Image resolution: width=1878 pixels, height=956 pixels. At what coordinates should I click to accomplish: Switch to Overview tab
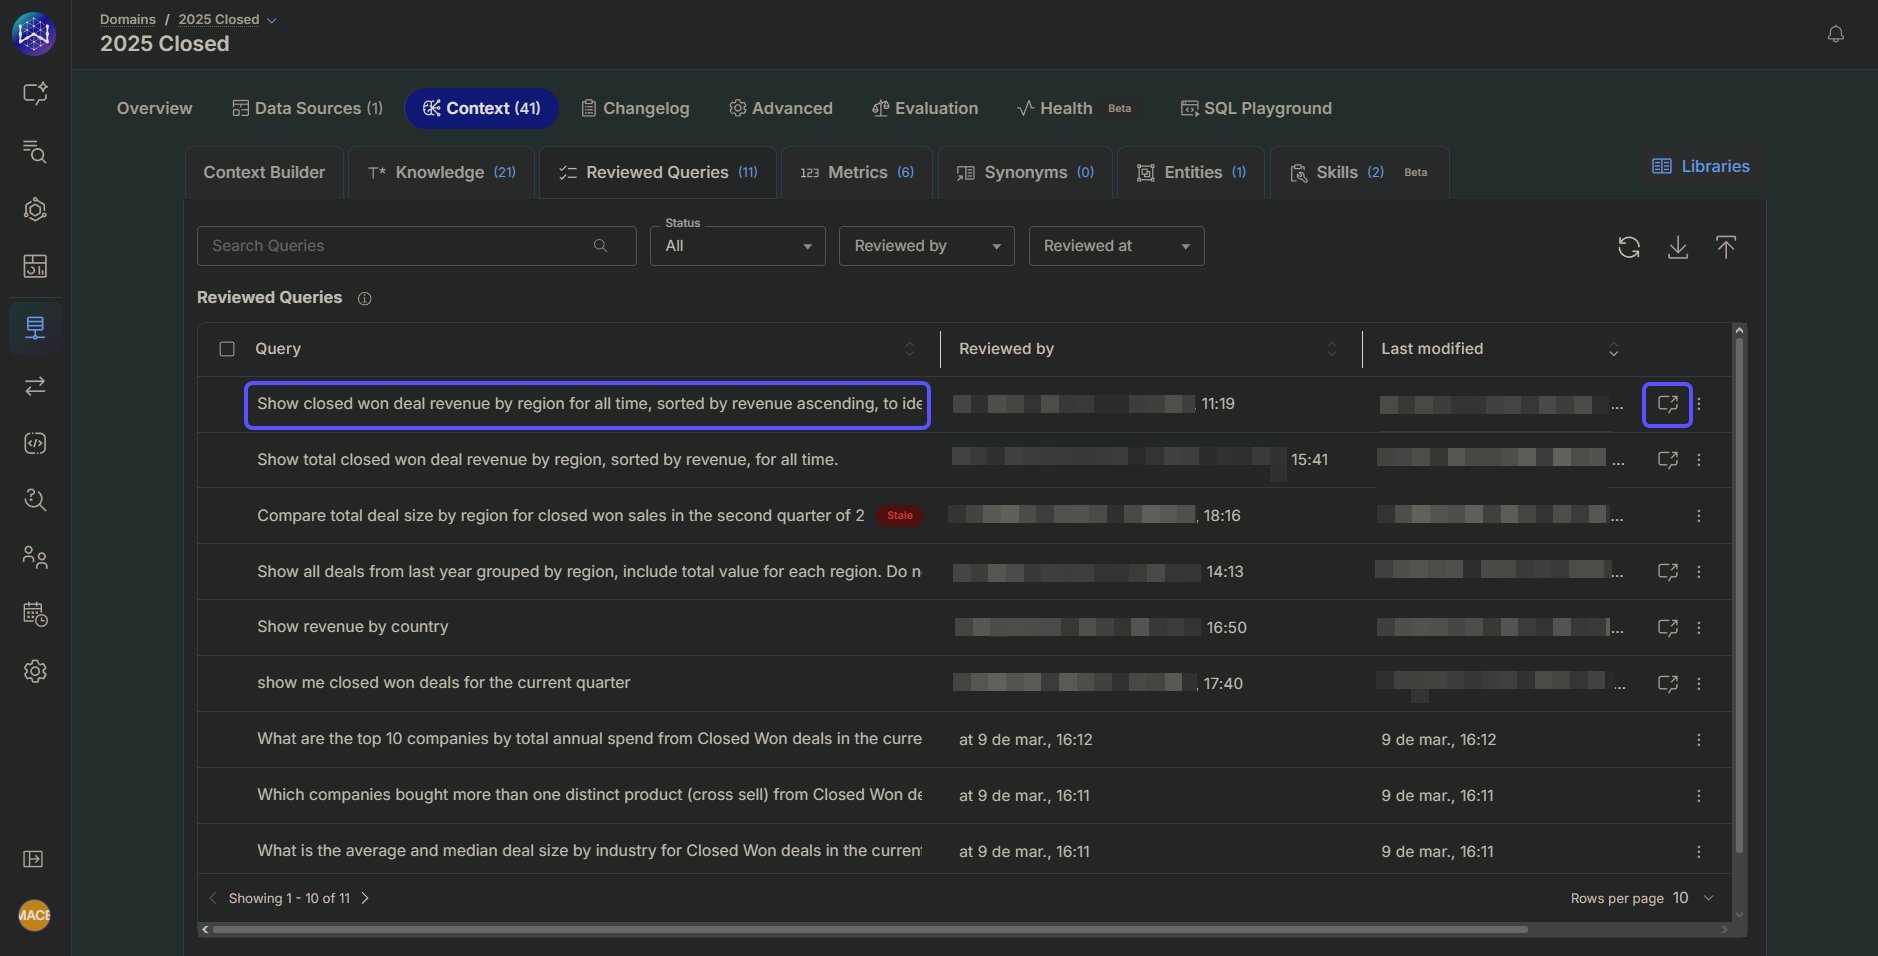[154, 108]
